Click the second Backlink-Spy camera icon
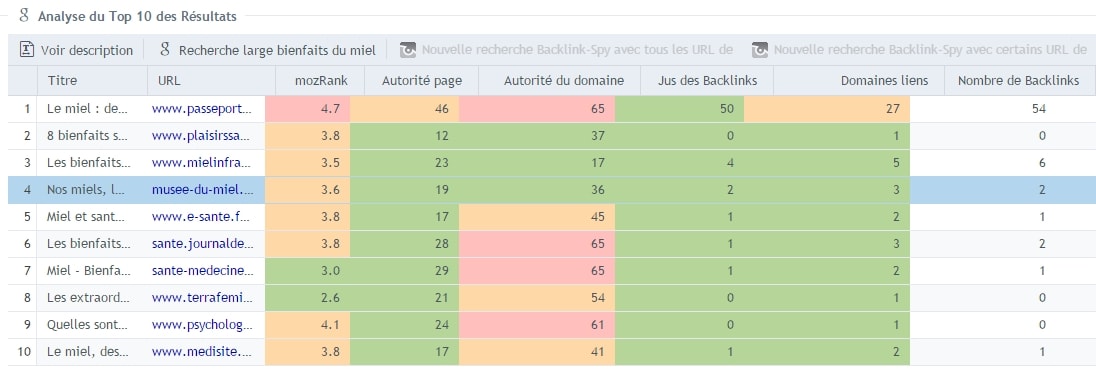 coord(760,50)
